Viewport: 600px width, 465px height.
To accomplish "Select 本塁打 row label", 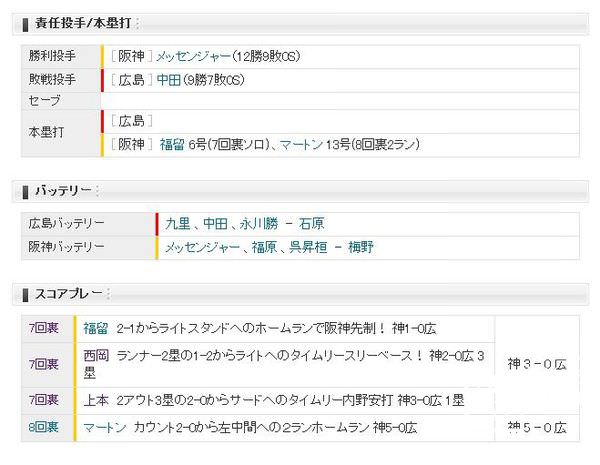I will (46, 132).
